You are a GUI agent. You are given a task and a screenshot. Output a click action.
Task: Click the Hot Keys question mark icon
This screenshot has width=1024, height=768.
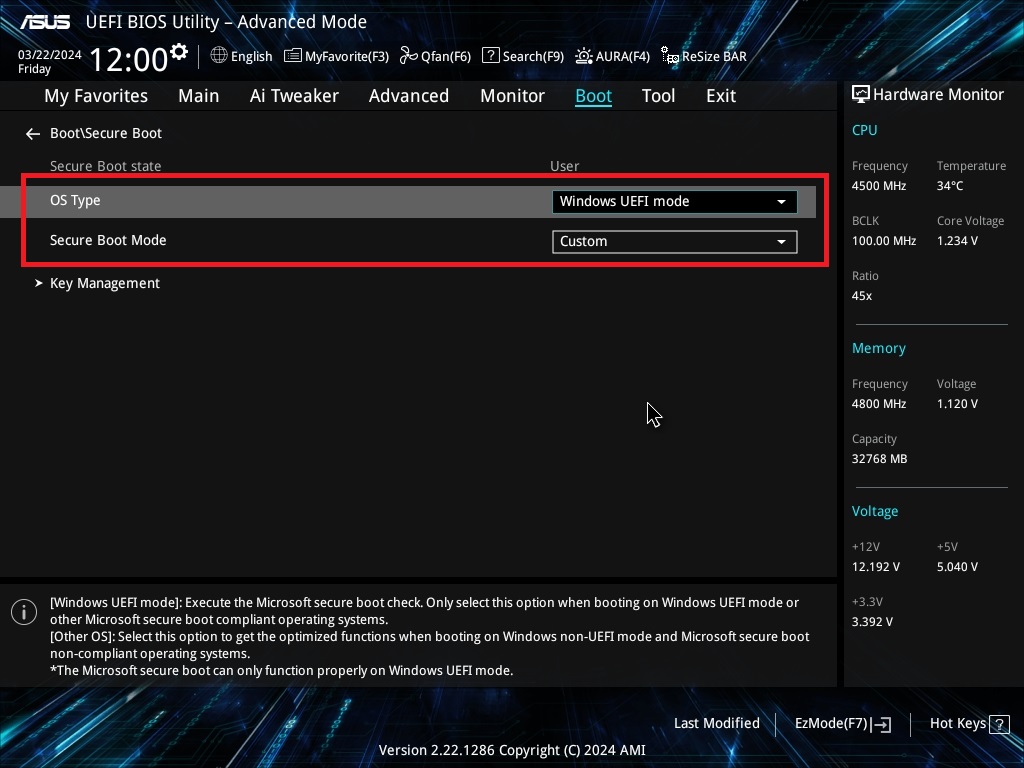coord(998,724)
